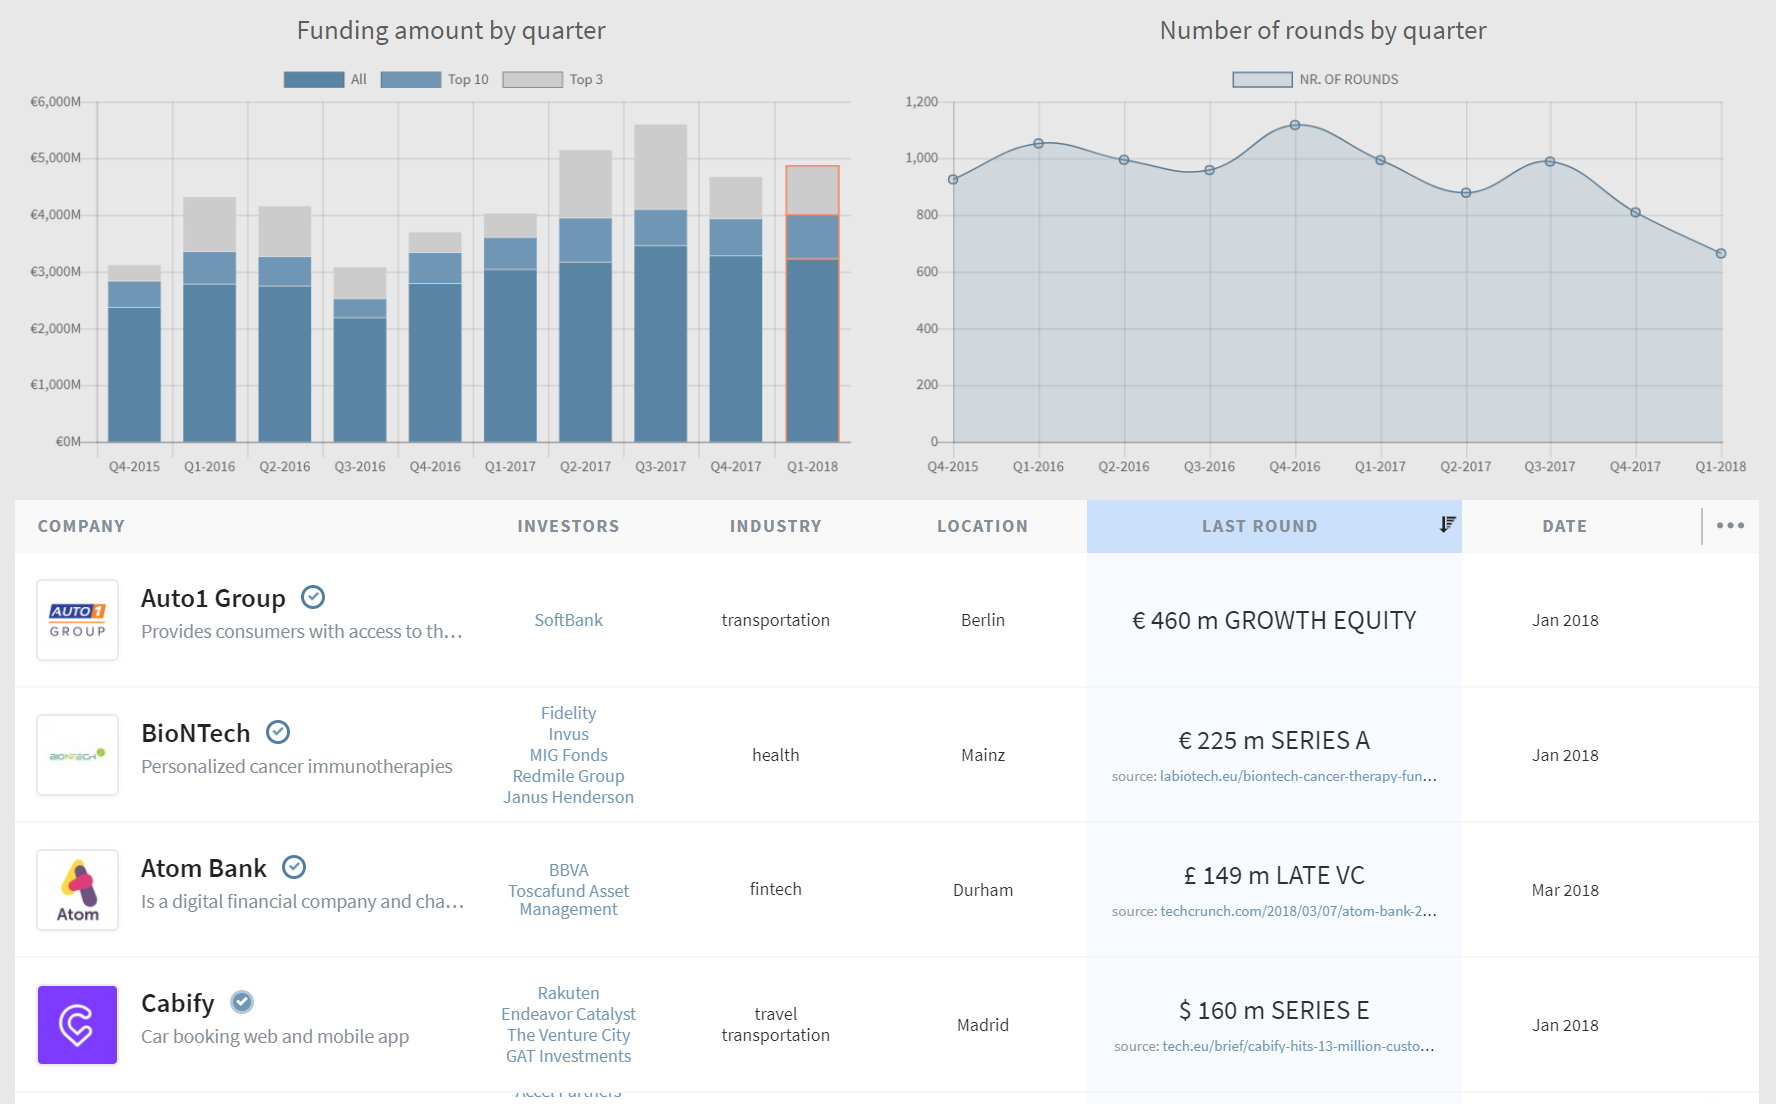Screen dimensions: 1776x1104
Task: Click the Auto1 Group logo thumbnail
Action: click(x=78, y=620)
